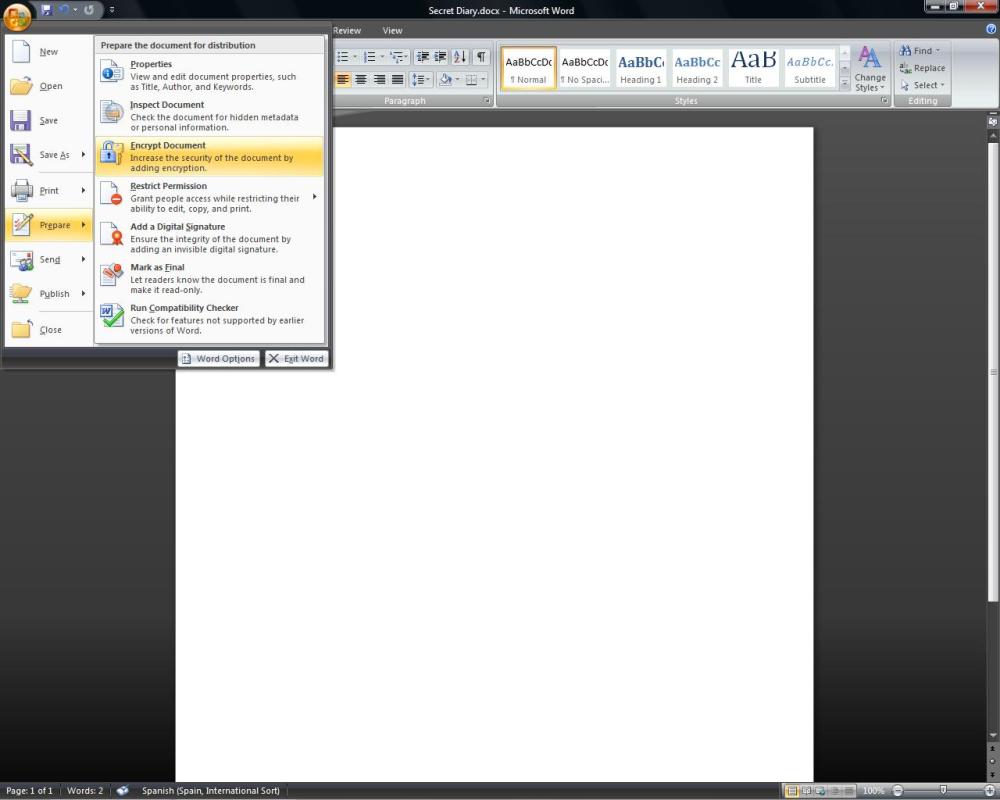
Task: Apply the Subtitle style
Action: click(x=809, y=68)
